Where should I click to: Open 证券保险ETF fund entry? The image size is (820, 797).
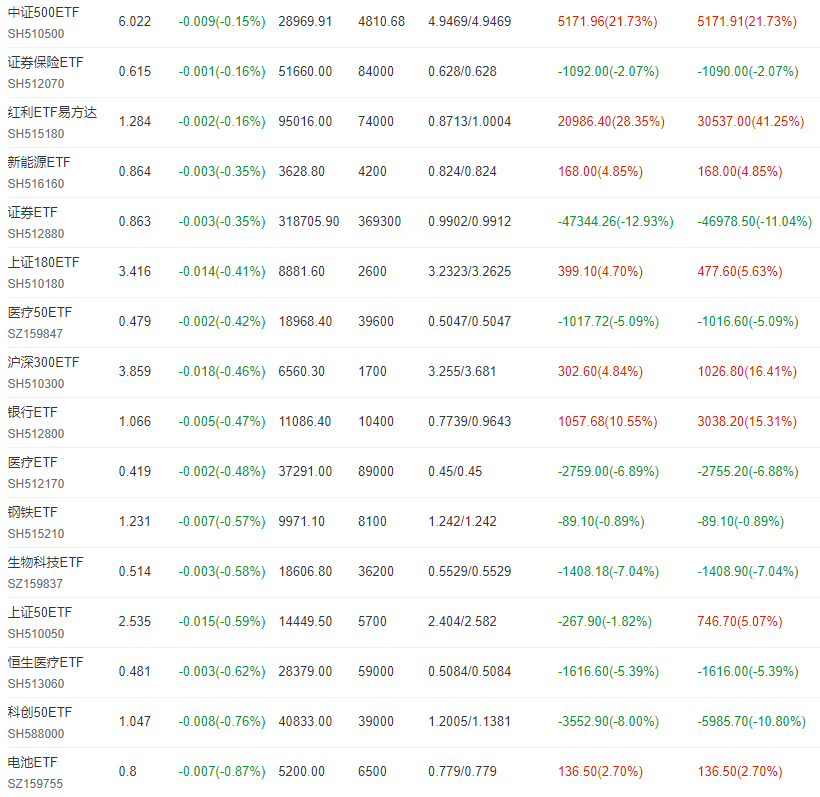pos(45,63)
